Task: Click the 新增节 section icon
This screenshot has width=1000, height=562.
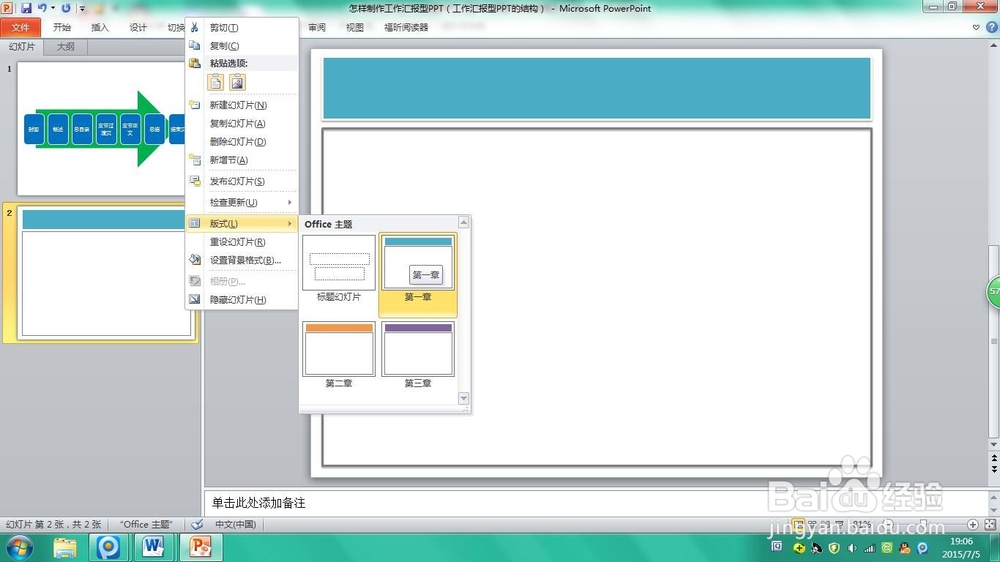Action: [195, 159]
